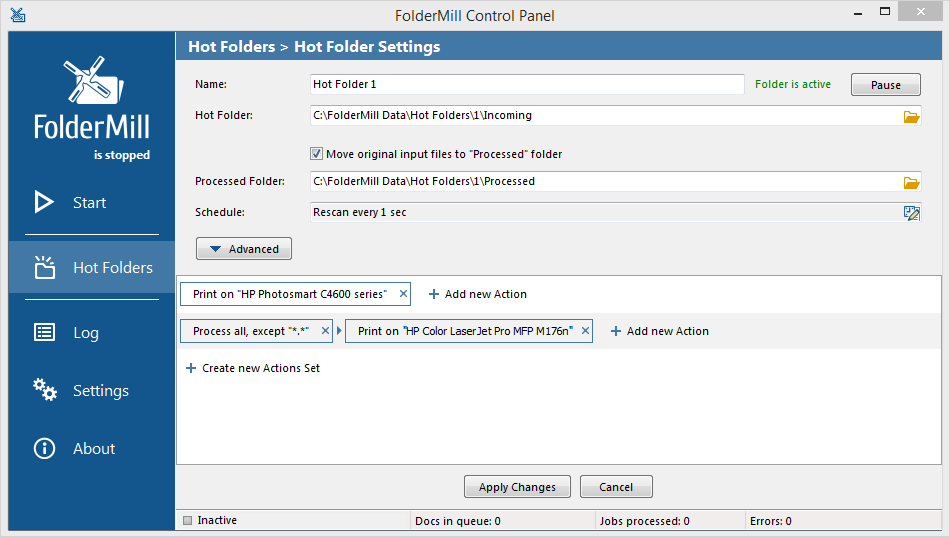Image resolution: width=950 pixels, height=538 pixels.
Task: Toggle Move original input files to Processed checkbox
Action: [316, 154]
